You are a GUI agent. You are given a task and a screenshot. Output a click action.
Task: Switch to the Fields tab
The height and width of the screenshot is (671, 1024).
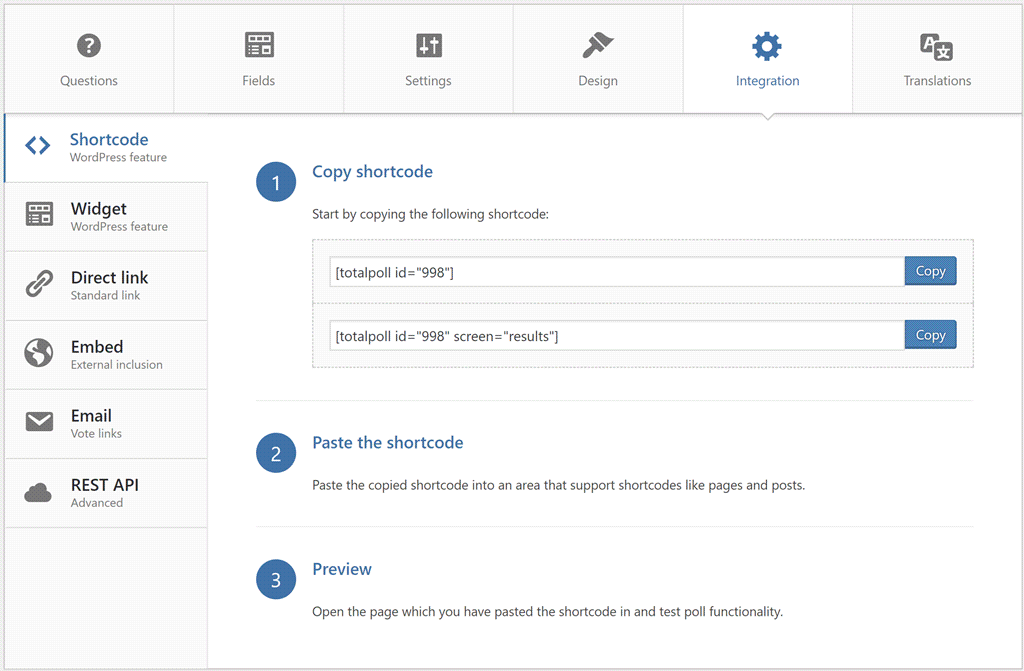[259, 59]
